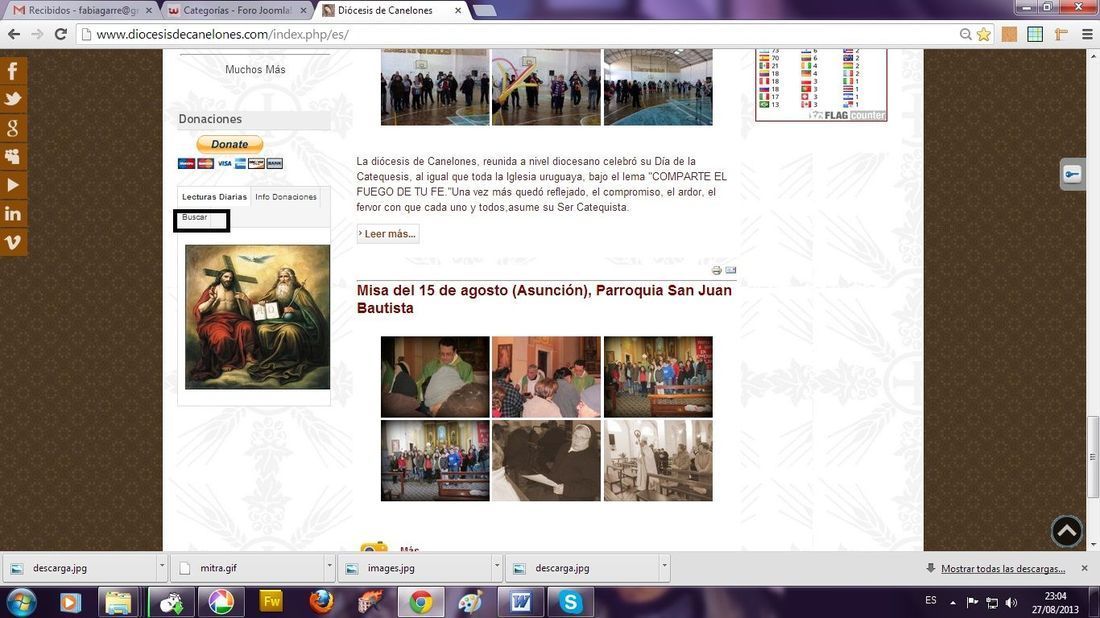Expand options for the mitra.gif download
The height and width of the screenshot is (618, 1100).
329,565
